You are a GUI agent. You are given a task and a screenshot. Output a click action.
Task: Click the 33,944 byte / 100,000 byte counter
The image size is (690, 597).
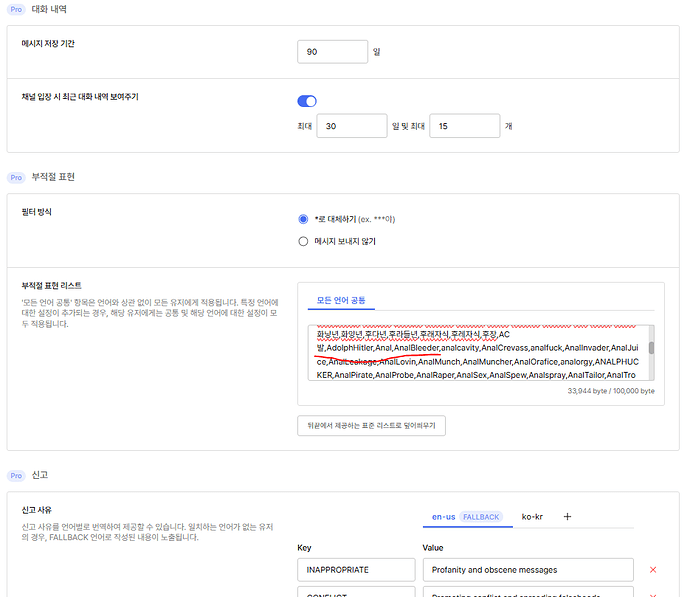click(611, 391)
